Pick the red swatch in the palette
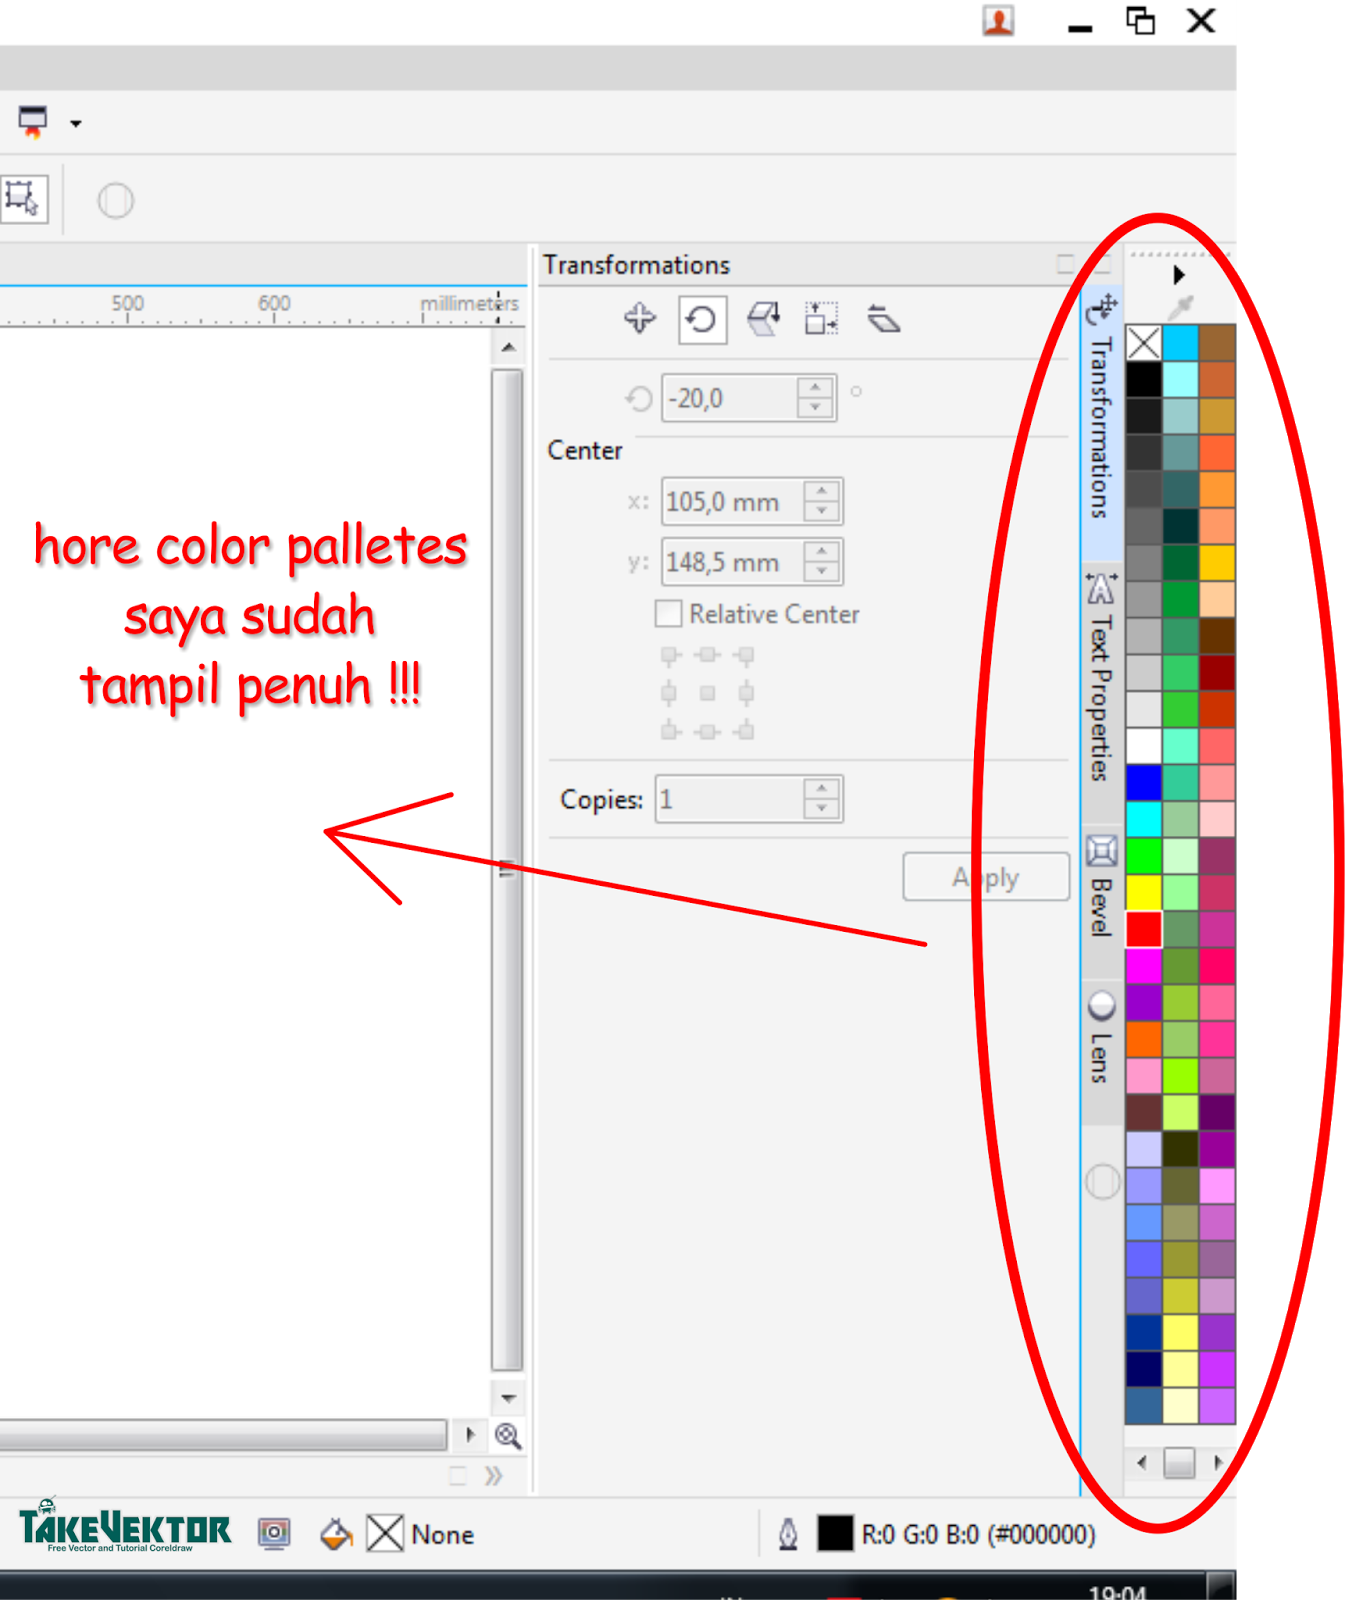Screen dimensions: 1345x1600 pos(1144,929)
